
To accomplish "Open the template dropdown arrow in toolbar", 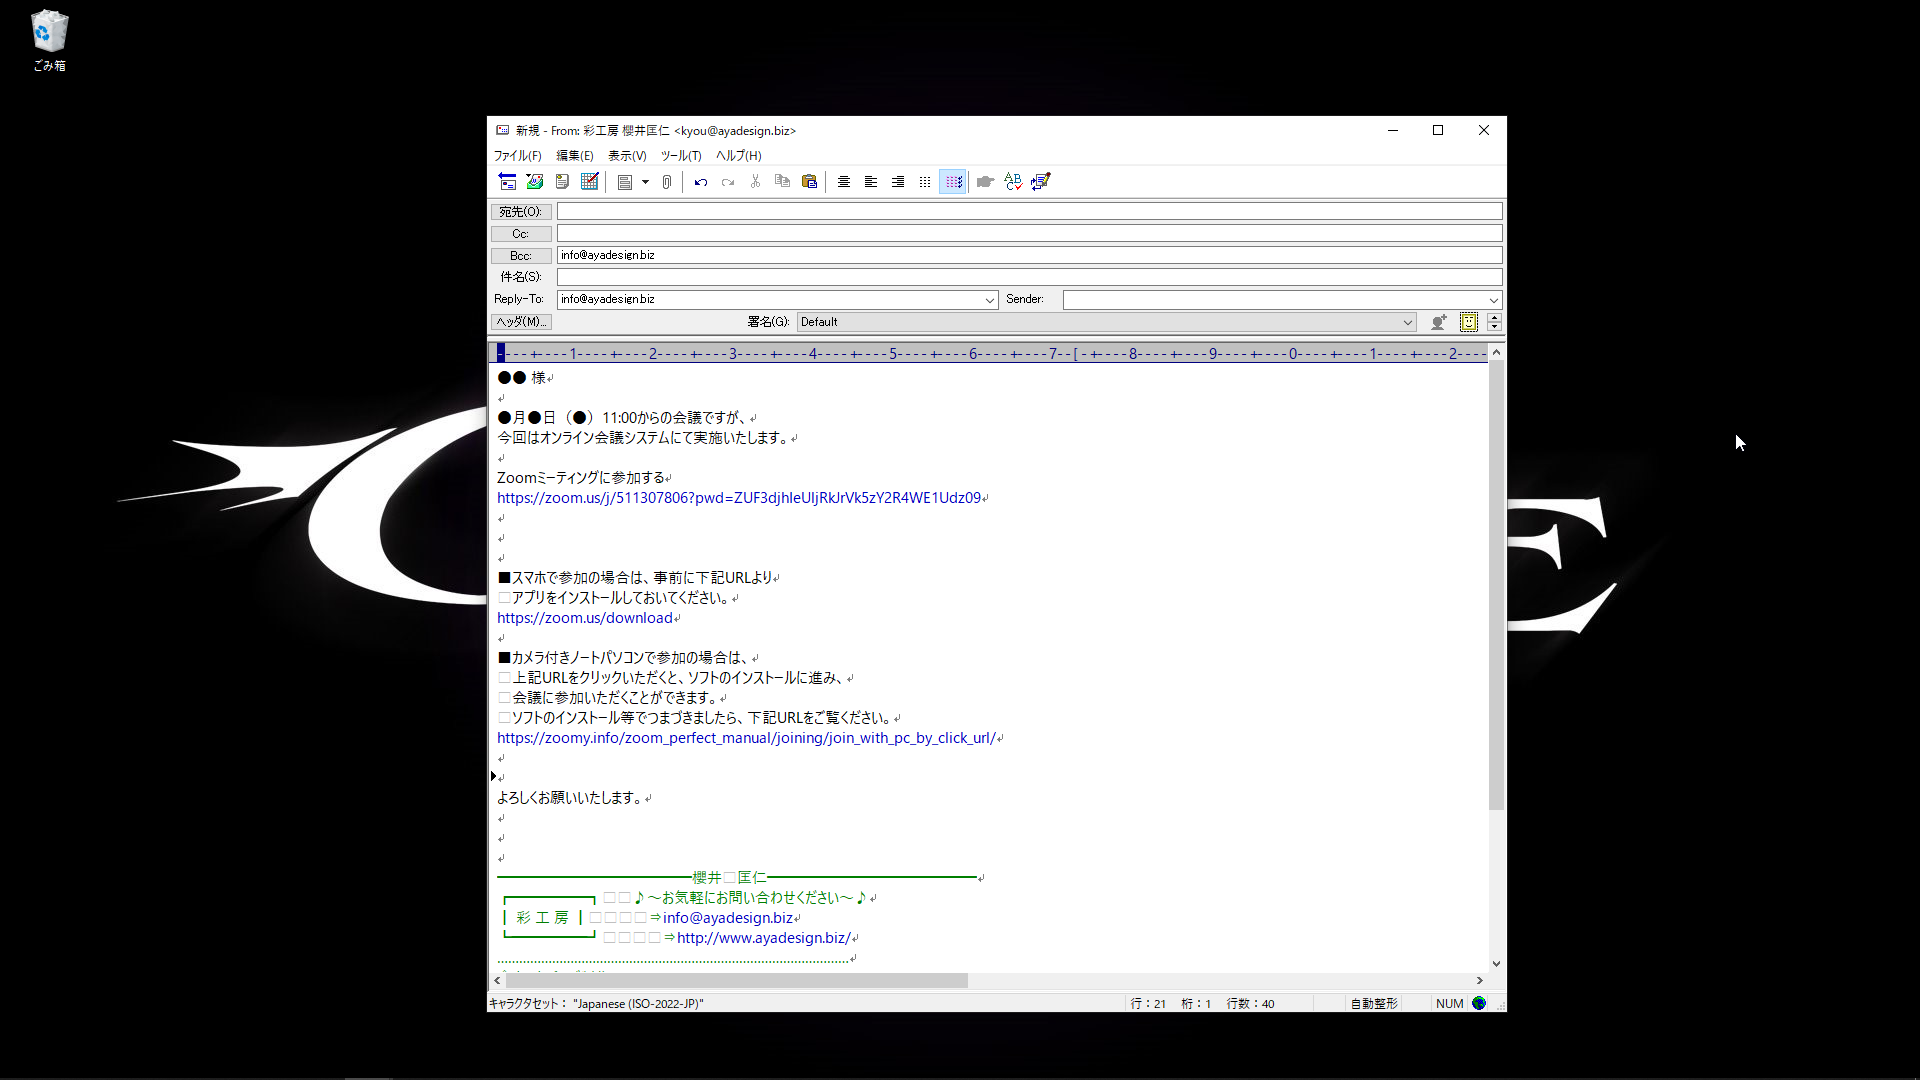I will click(x=645, y=182).
